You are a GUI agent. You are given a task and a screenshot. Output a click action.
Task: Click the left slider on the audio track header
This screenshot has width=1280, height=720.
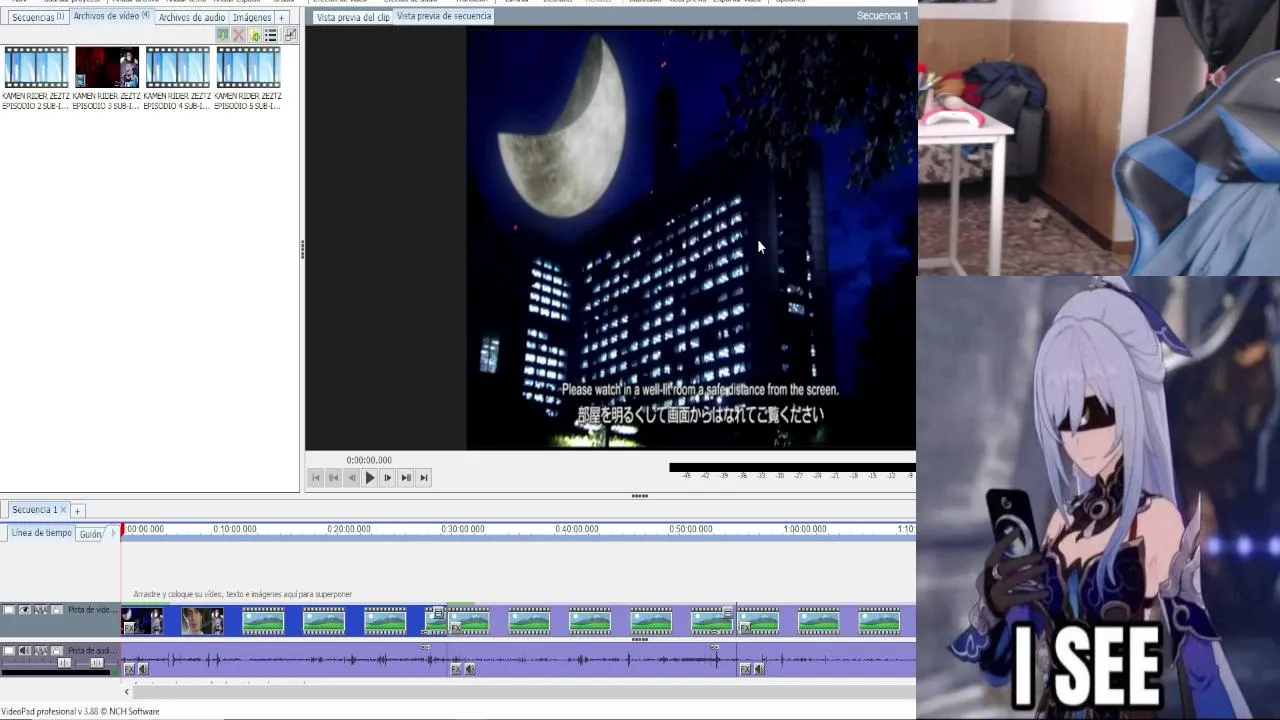click(x=64, y=663)
